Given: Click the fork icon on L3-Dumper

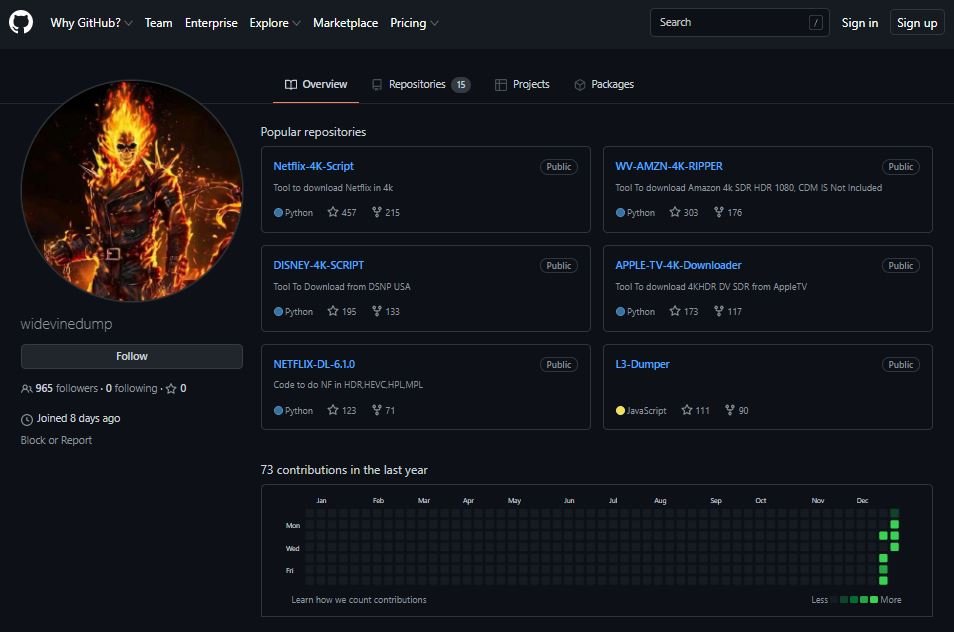Looking at the screenshot, I should pos(729,410).
